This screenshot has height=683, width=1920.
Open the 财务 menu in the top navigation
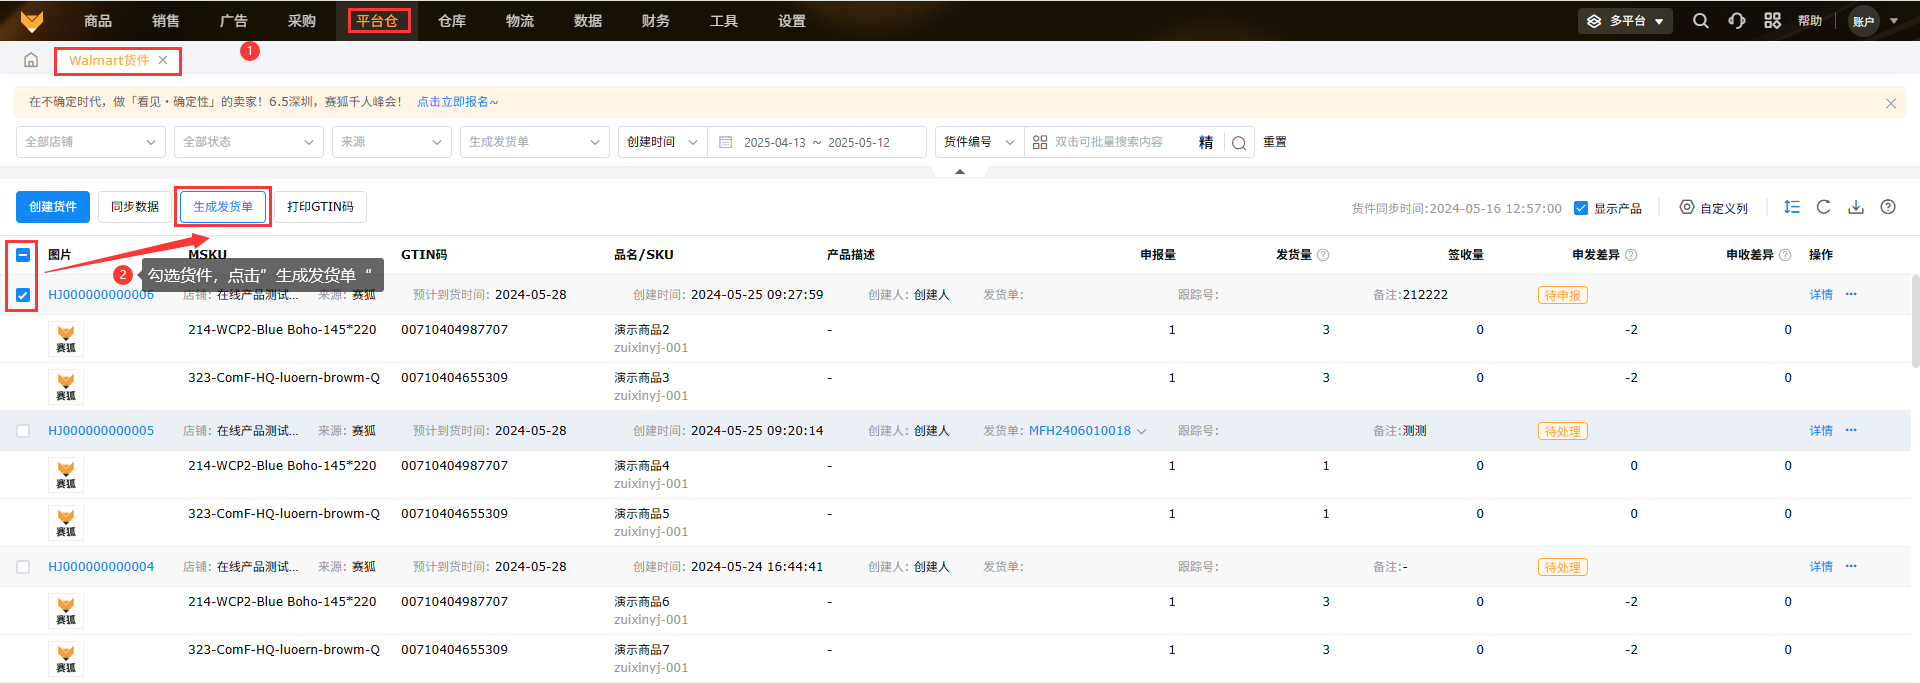(x=656, y=21)
